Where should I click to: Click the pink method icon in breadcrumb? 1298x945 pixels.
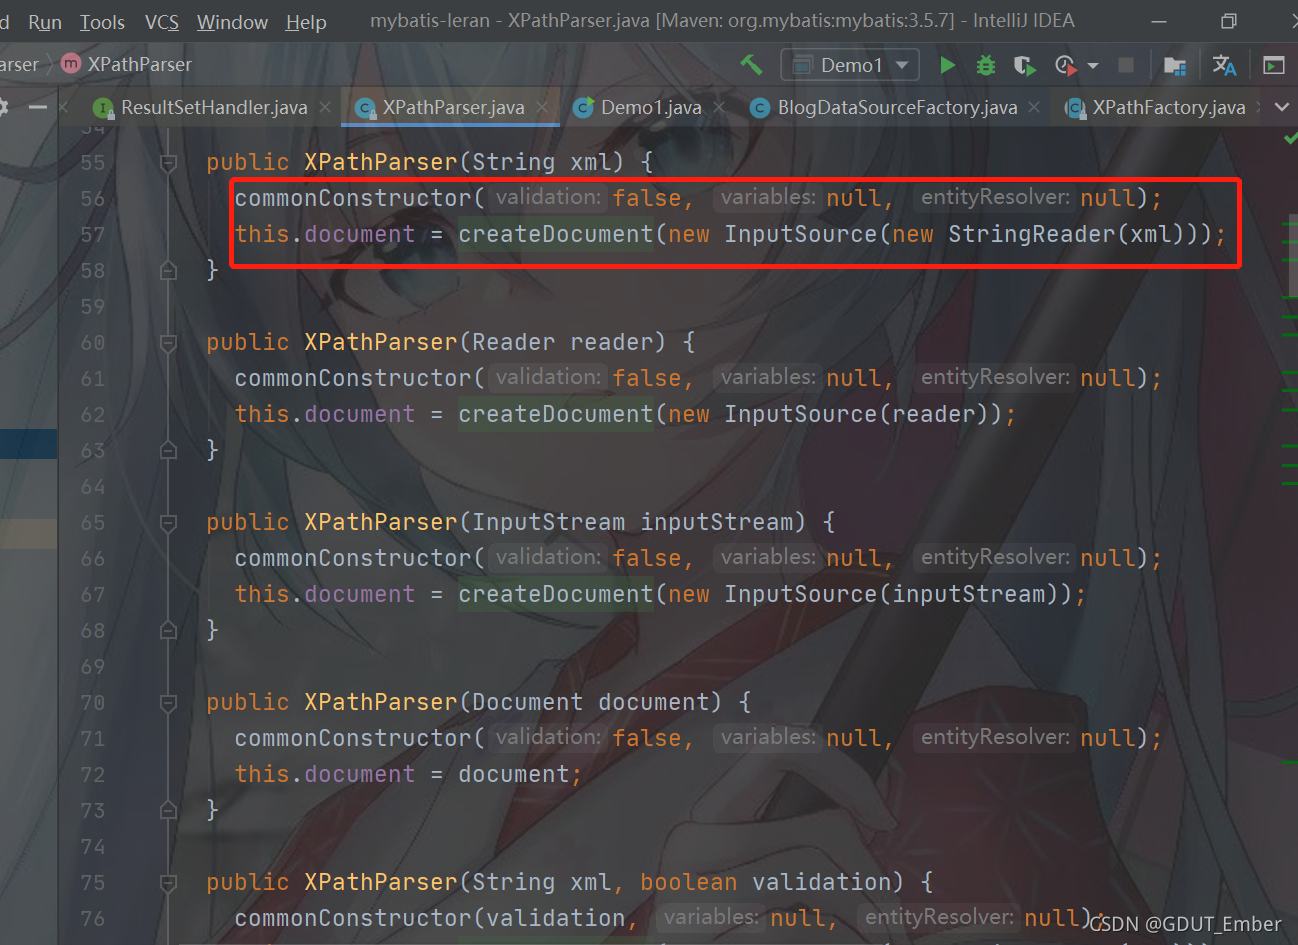[71, 64]
